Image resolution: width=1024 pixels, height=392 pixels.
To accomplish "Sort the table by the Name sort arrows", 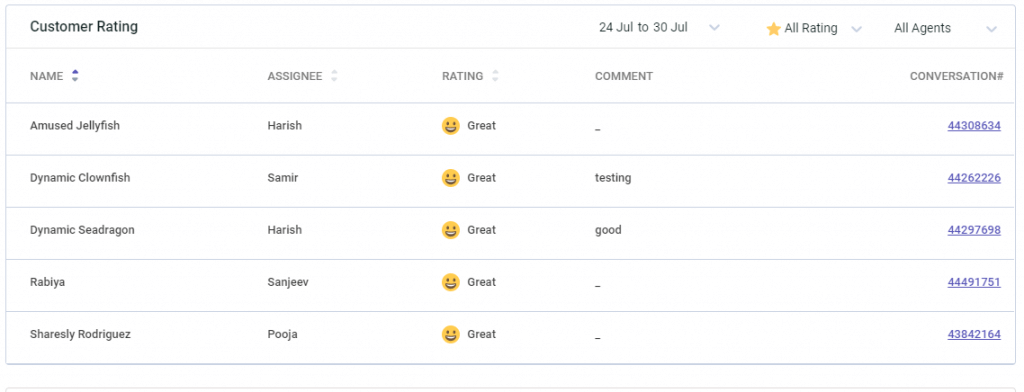I will [x=75, y=76].
